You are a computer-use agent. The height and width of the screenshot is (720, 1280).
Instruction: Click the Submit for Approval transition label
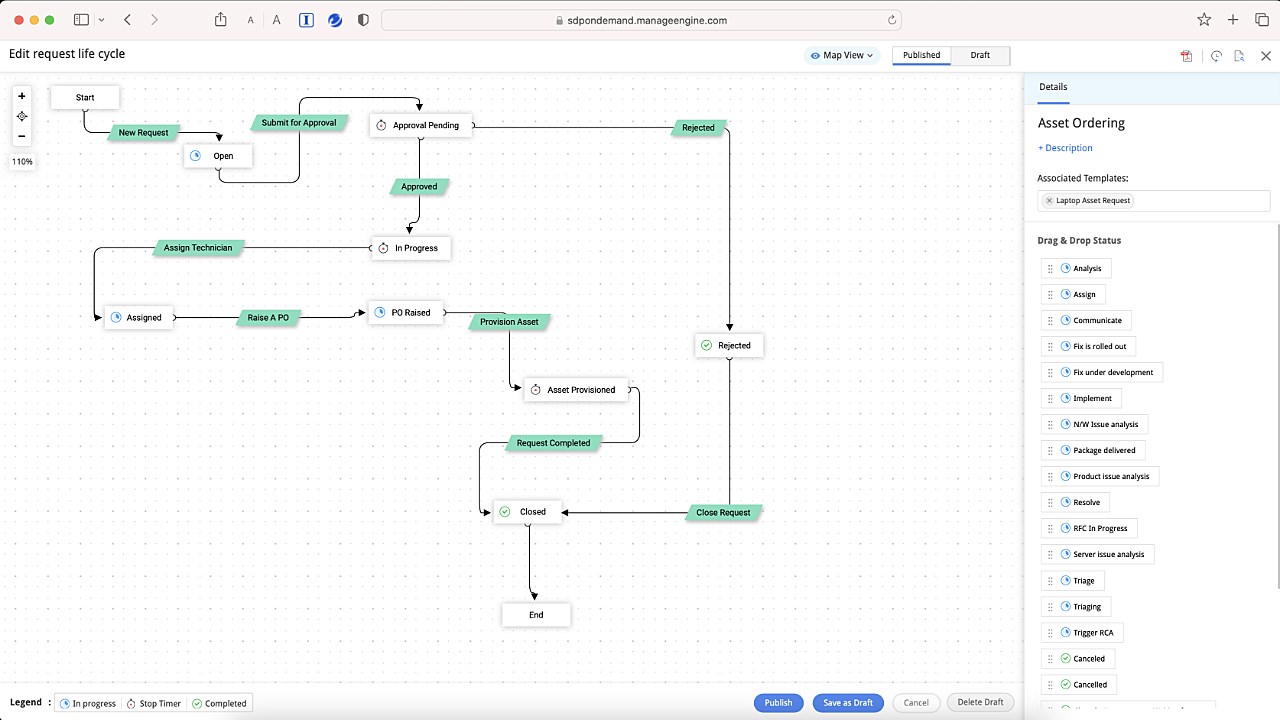(299, 123)
